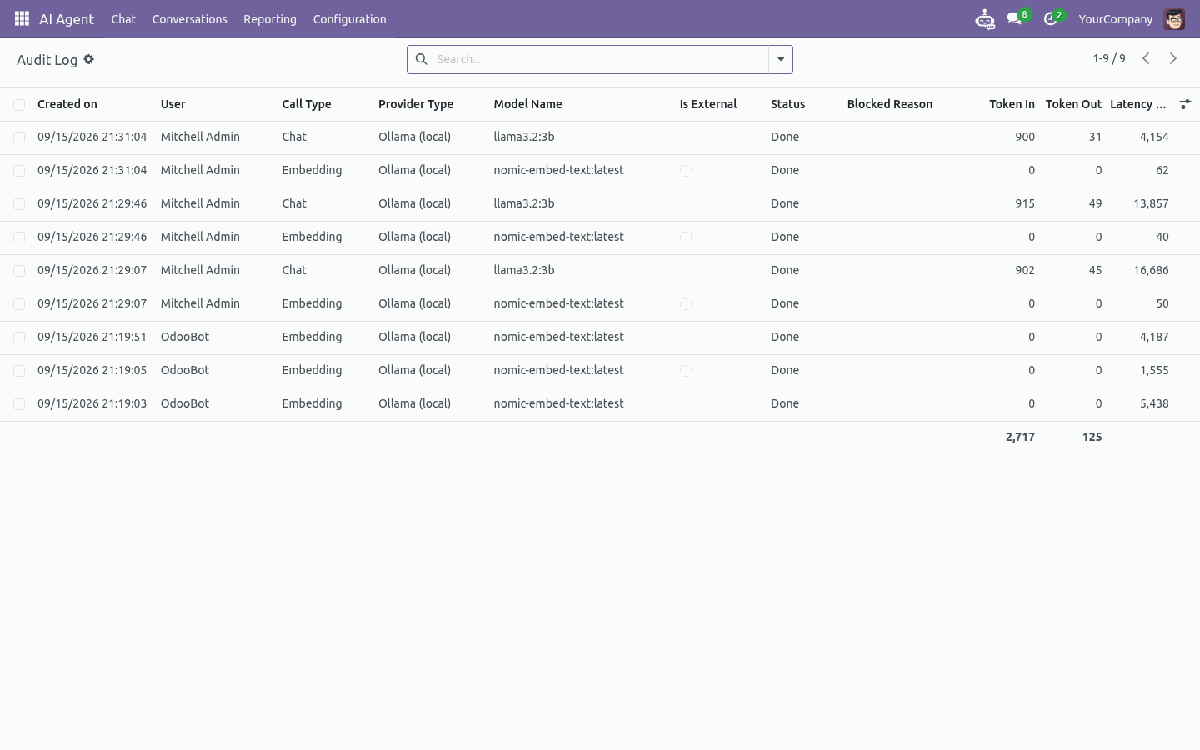
Task: Click the 1-9 / 9 pager counter
Action: pos(1109,59)
